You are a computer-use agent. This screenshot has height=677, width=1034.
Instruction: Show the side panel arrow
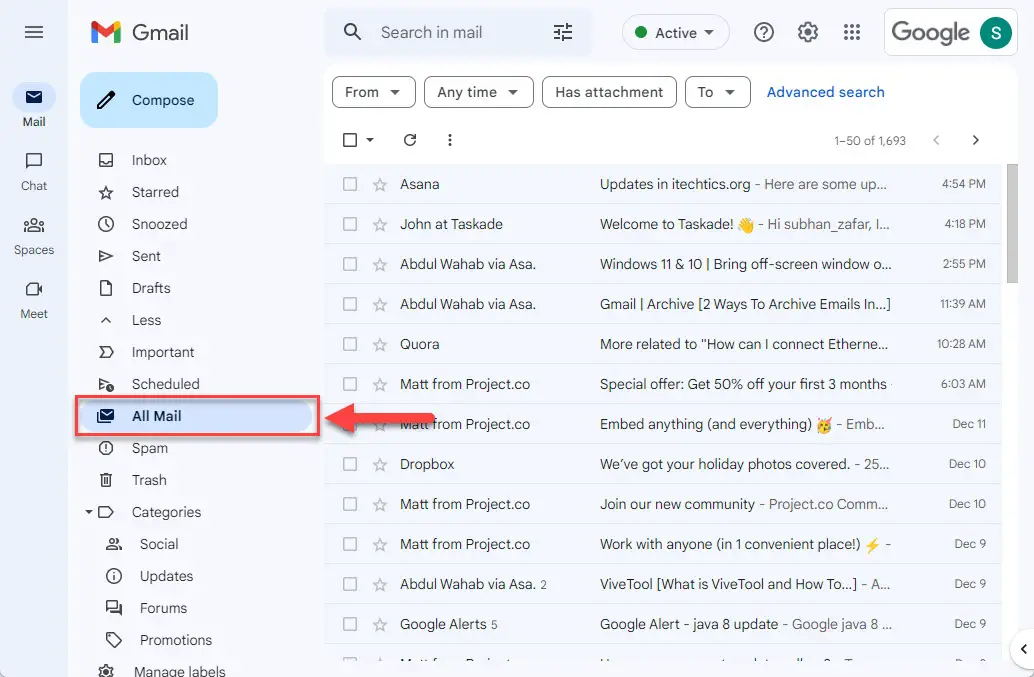coord(1023,649)
